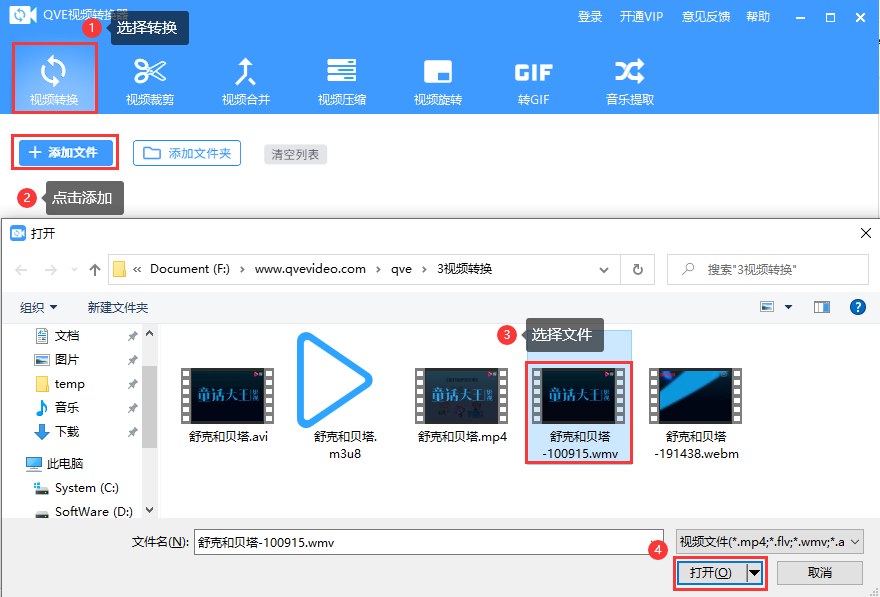Open the view options dropdown arrow
Viewport: 880px width, 597px height.
[789, 307]
